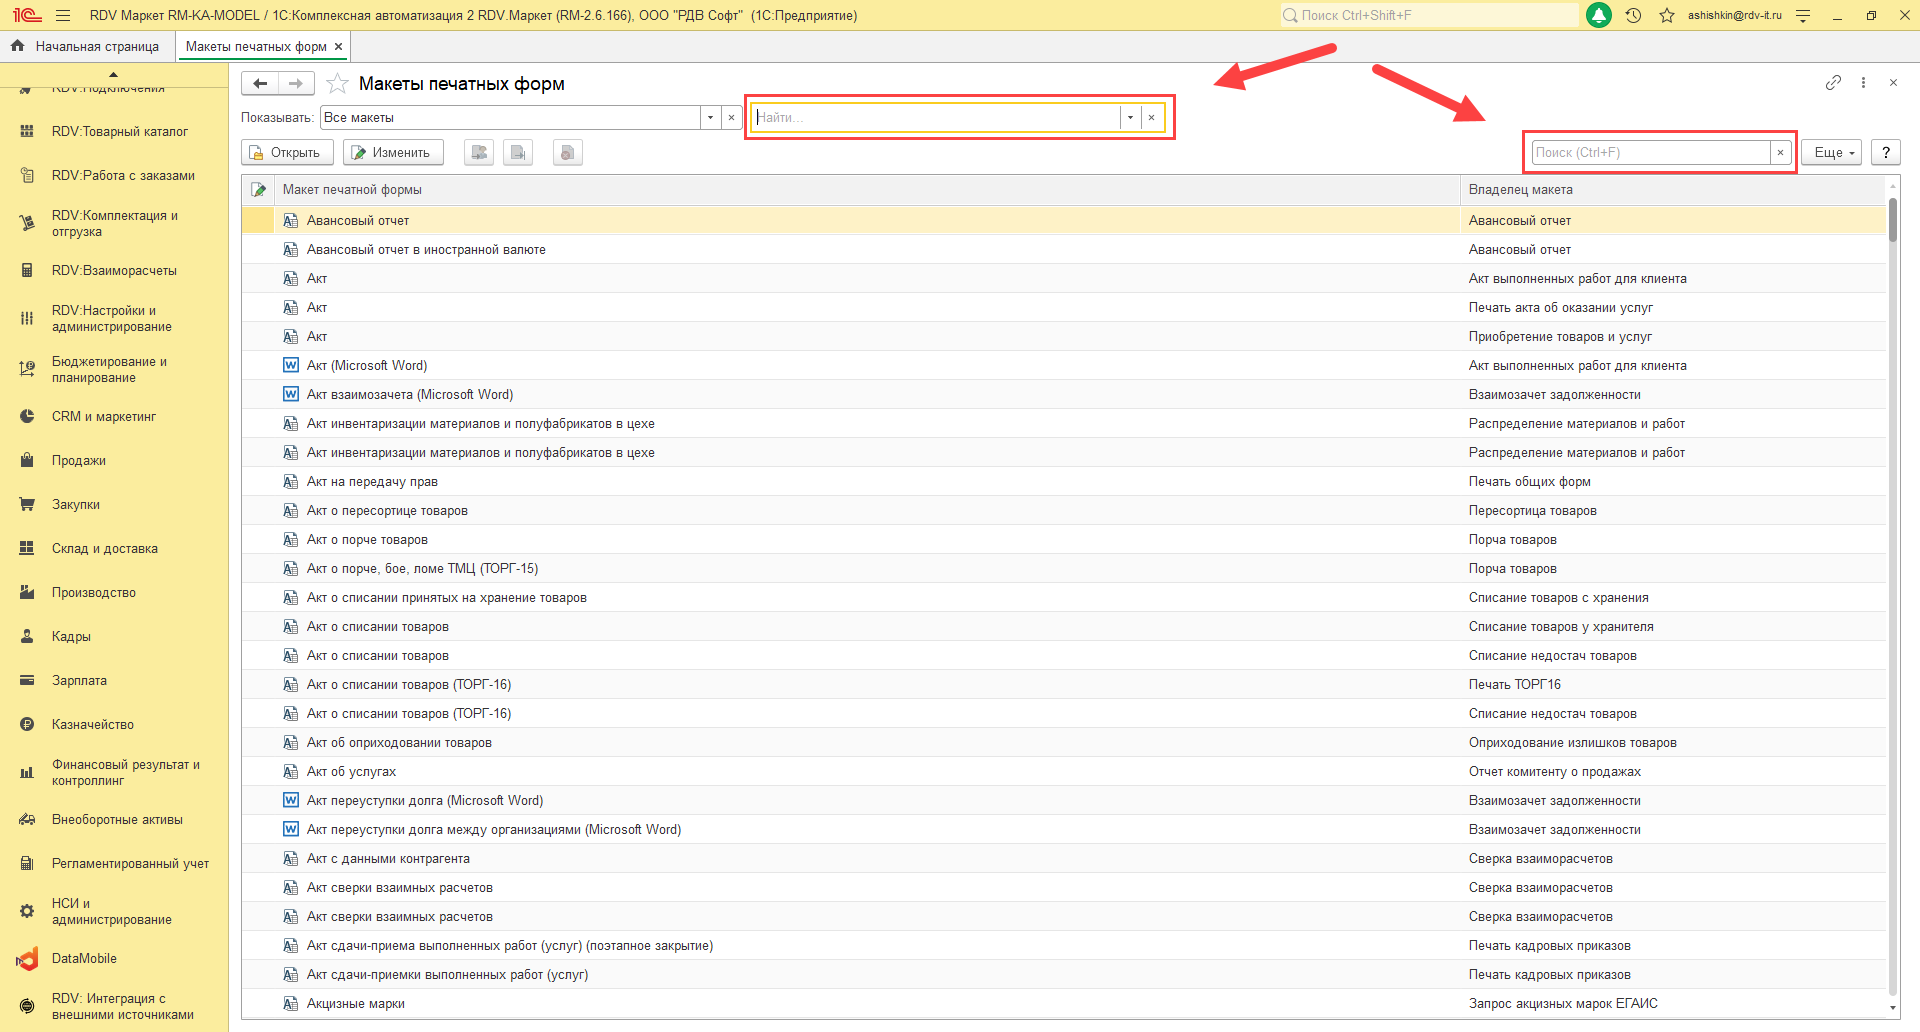Open the Еще dropdown menu

pos(1833,153)
